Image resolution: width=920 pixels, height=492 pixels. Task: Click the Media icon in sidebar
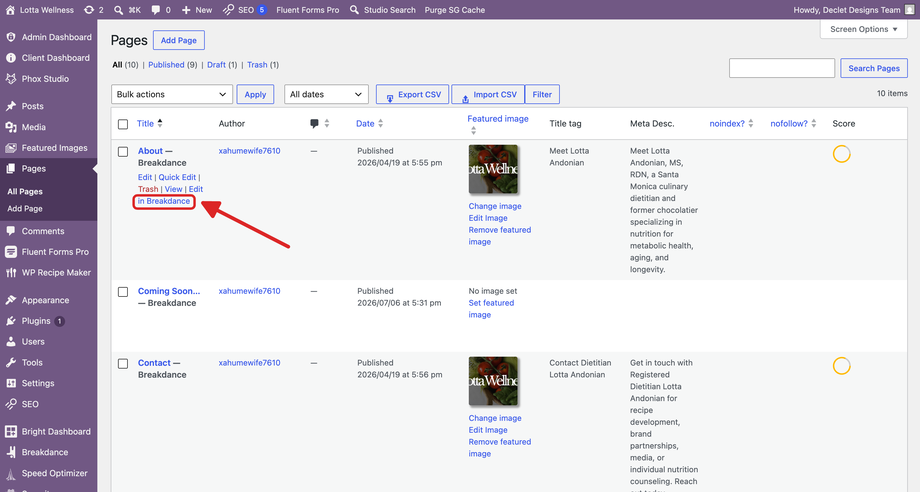pos(11,127)
